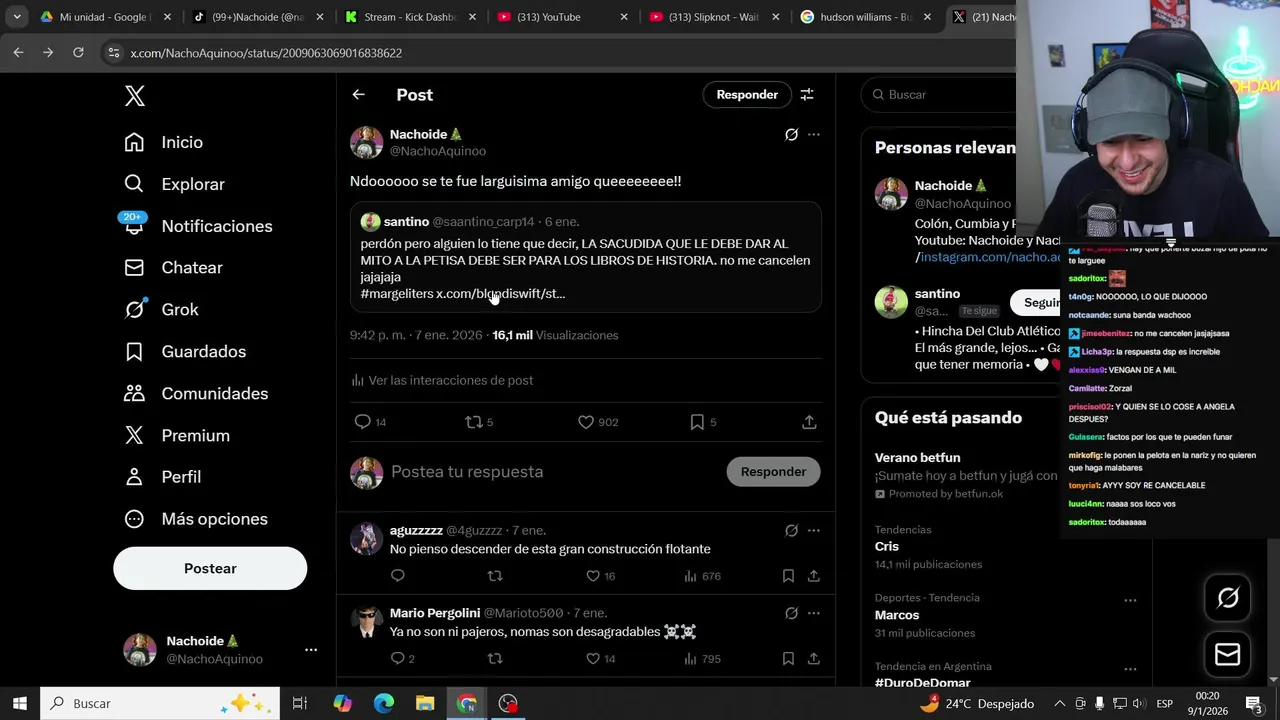Open File Explorer from the taskbar
The width and height of the screenshot is (1280, 720).
coord(425,703)
